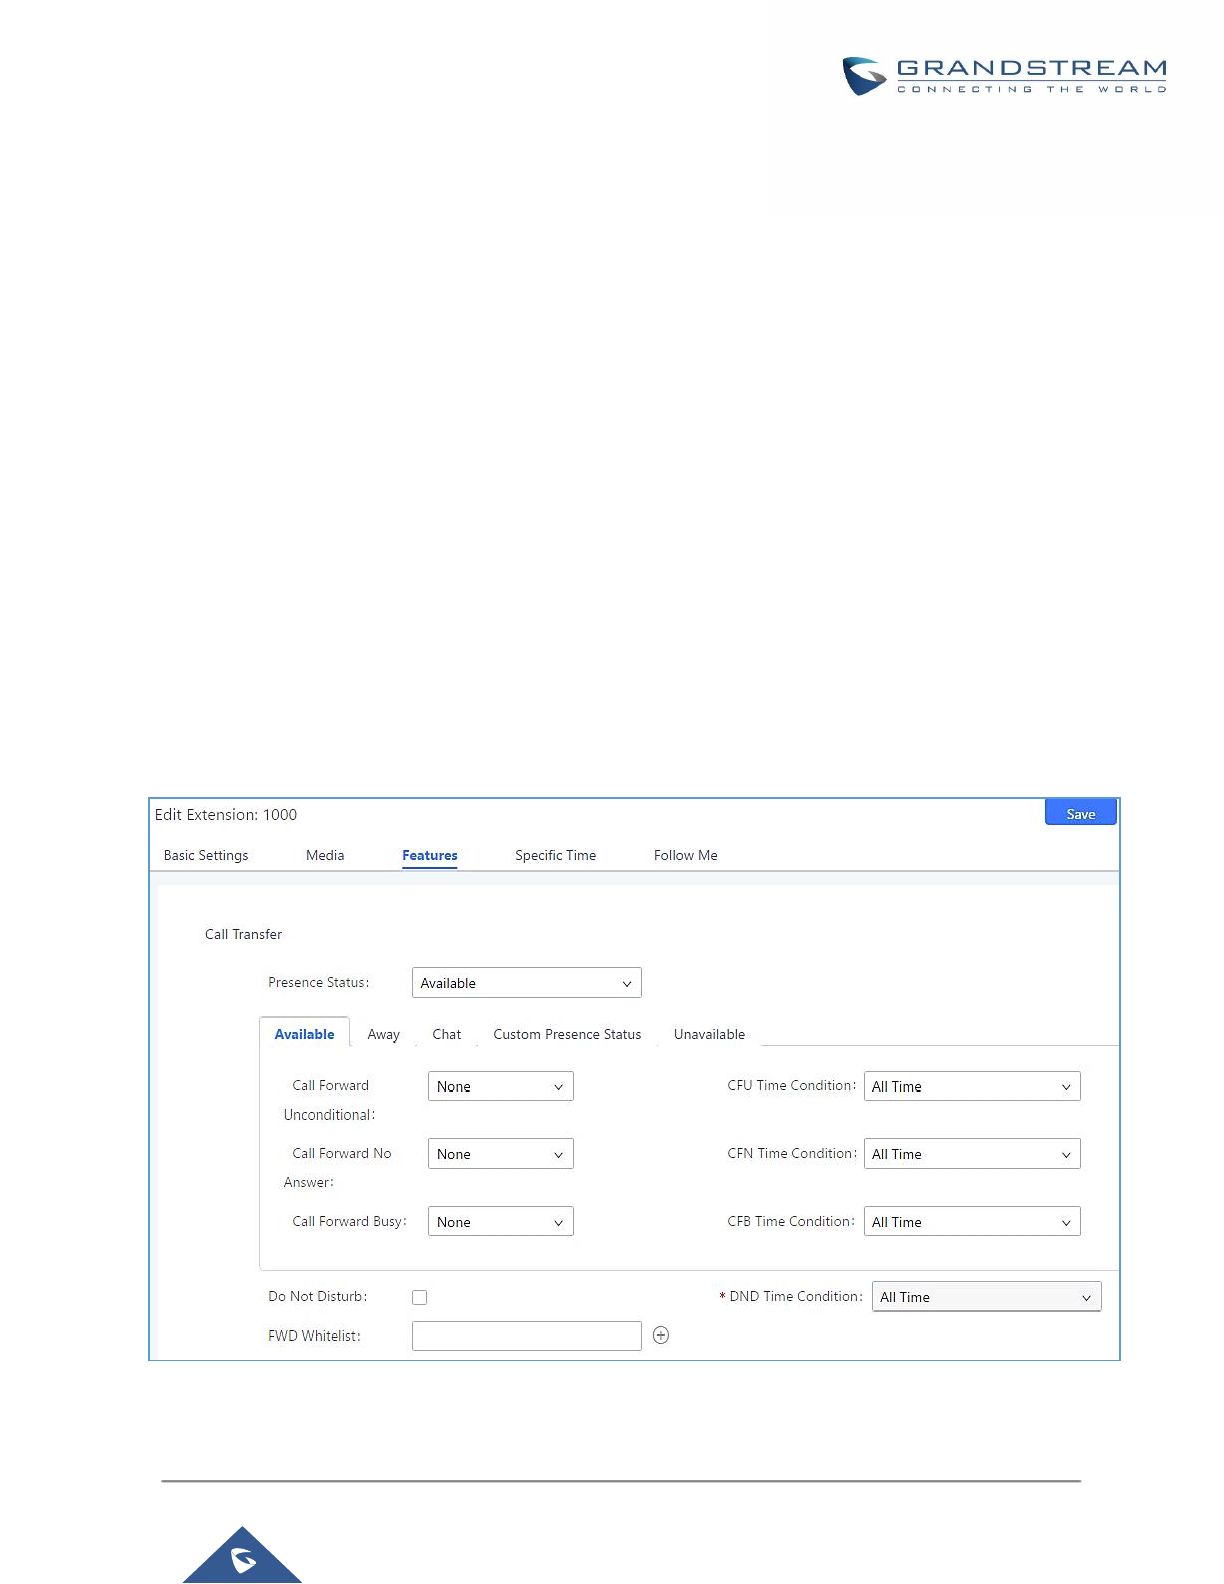Select the Away presence tab
The image size is (1224, 1584).
[x=384, y=1034]
